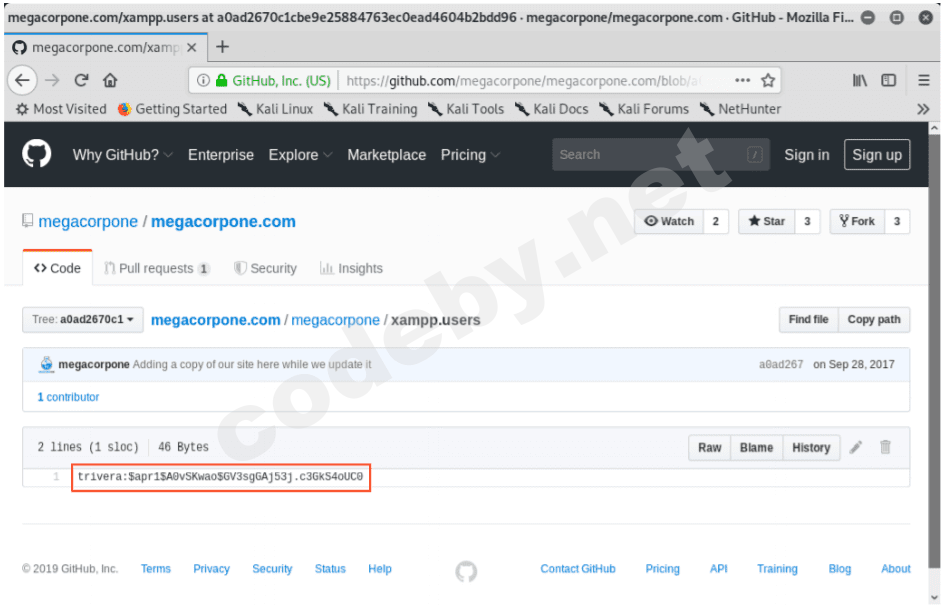Open commit a0ad267 link

pos(781,364)
